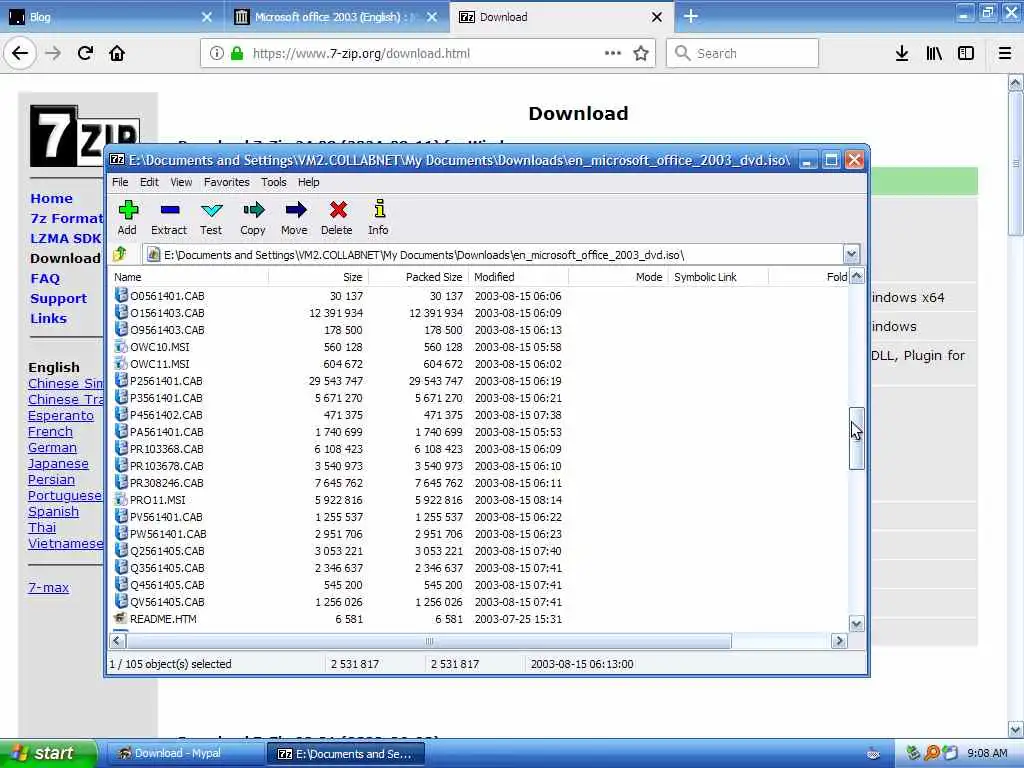Open the 7-max link
The height and width of the screenshot is (768, 1024).
click(x=48, y=587)
